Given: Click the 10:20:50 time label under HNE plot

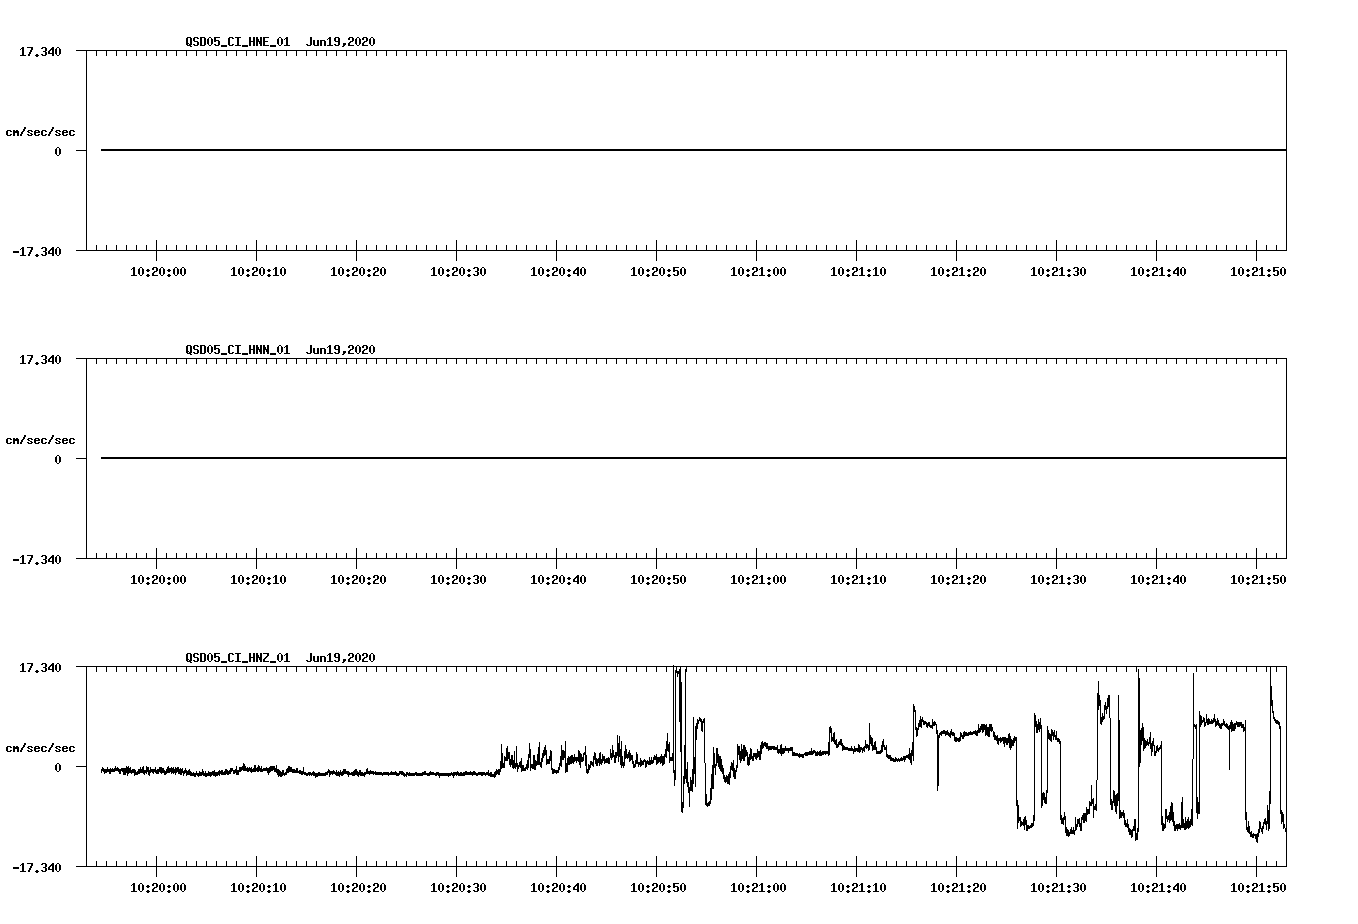Looking at the screenshot, I should click(x=658, y=272).
